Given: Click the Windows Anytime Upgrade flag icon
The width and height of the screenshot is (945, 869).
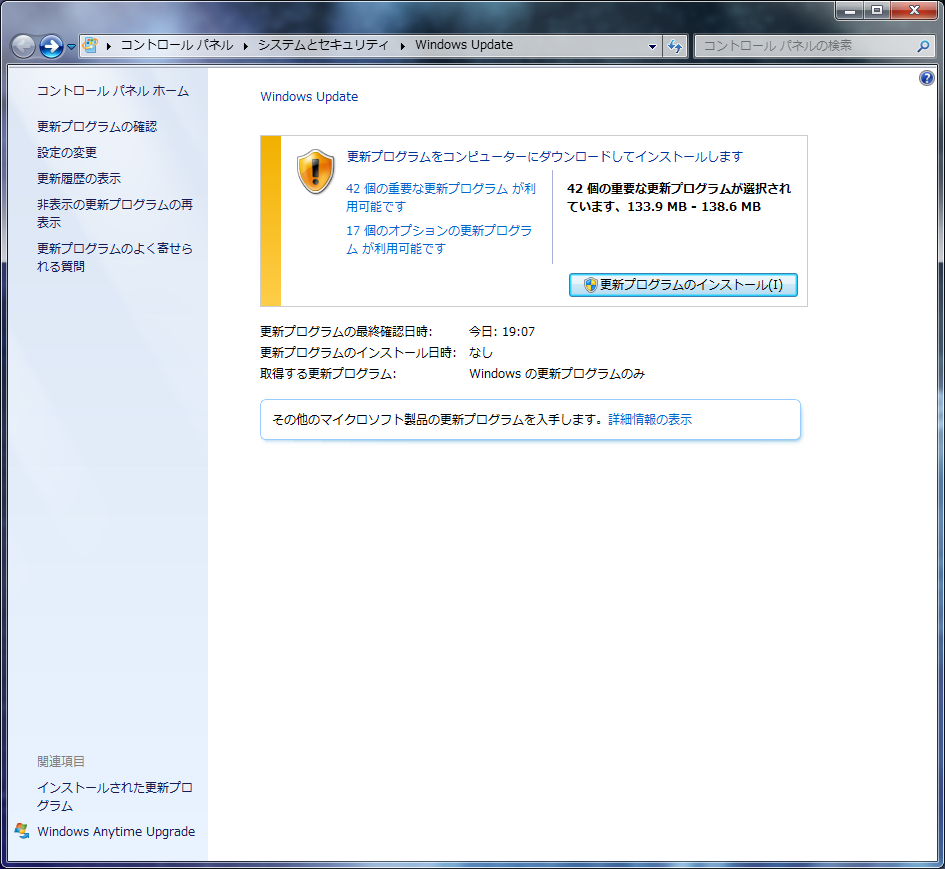Looking at the screenshot, I should point(22,831).
